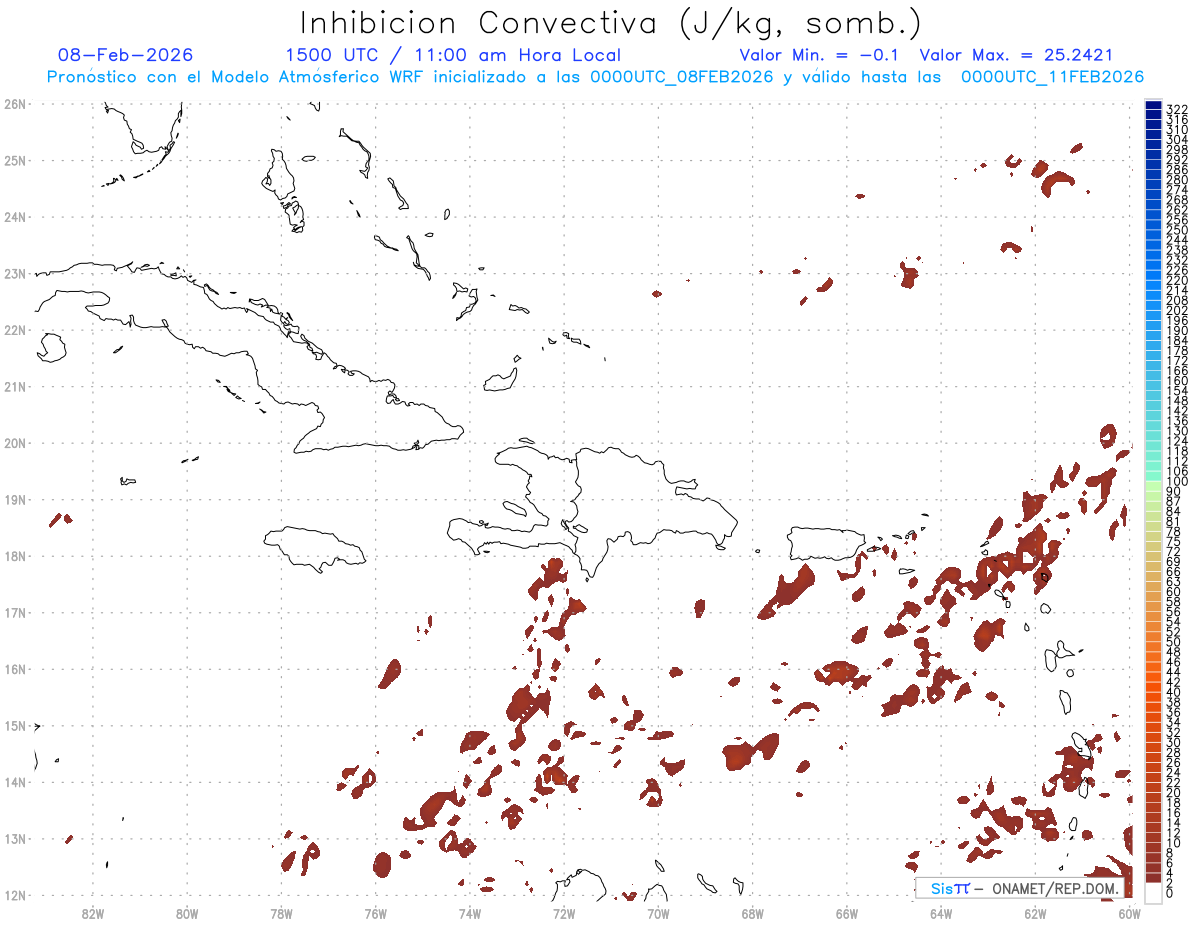1200x927 pixels.
Task: Click the 82W longitude axis label
Action: 93,913
